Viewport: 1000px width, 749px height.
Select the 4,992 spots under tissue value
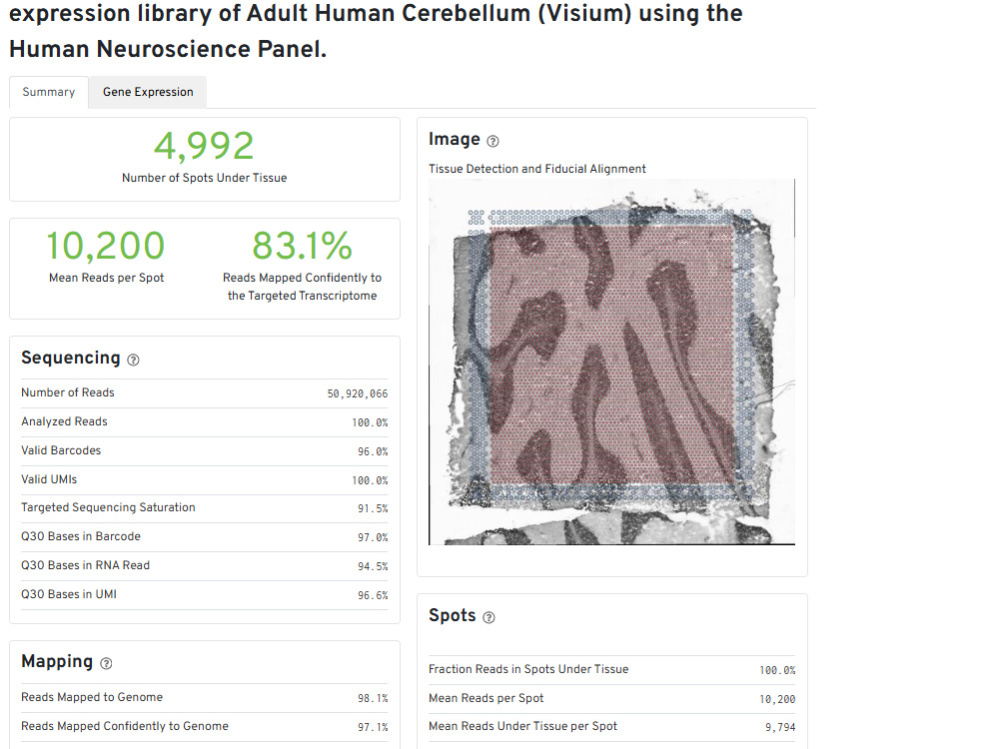[204, 146]
